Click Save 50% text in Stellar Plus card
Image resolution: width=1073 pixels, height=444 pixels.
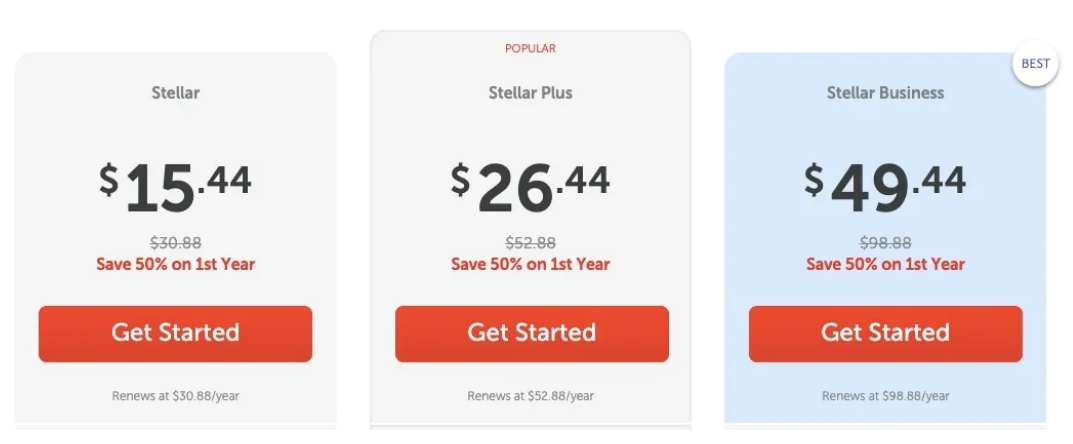pos(530,265)
